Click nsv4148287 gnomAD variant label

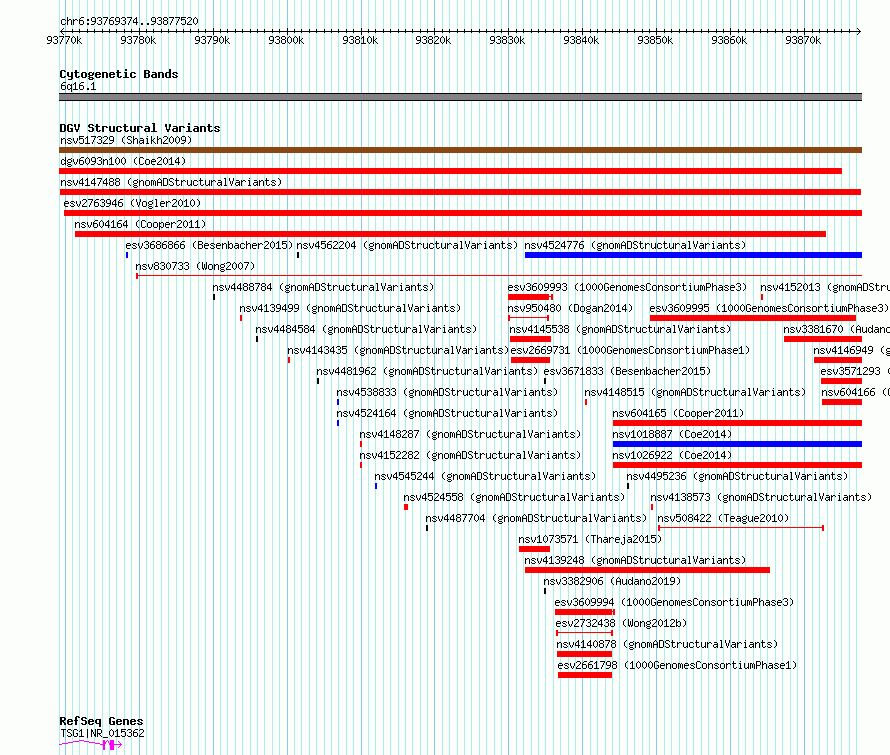pyautogui.click(x=471, y=434)
